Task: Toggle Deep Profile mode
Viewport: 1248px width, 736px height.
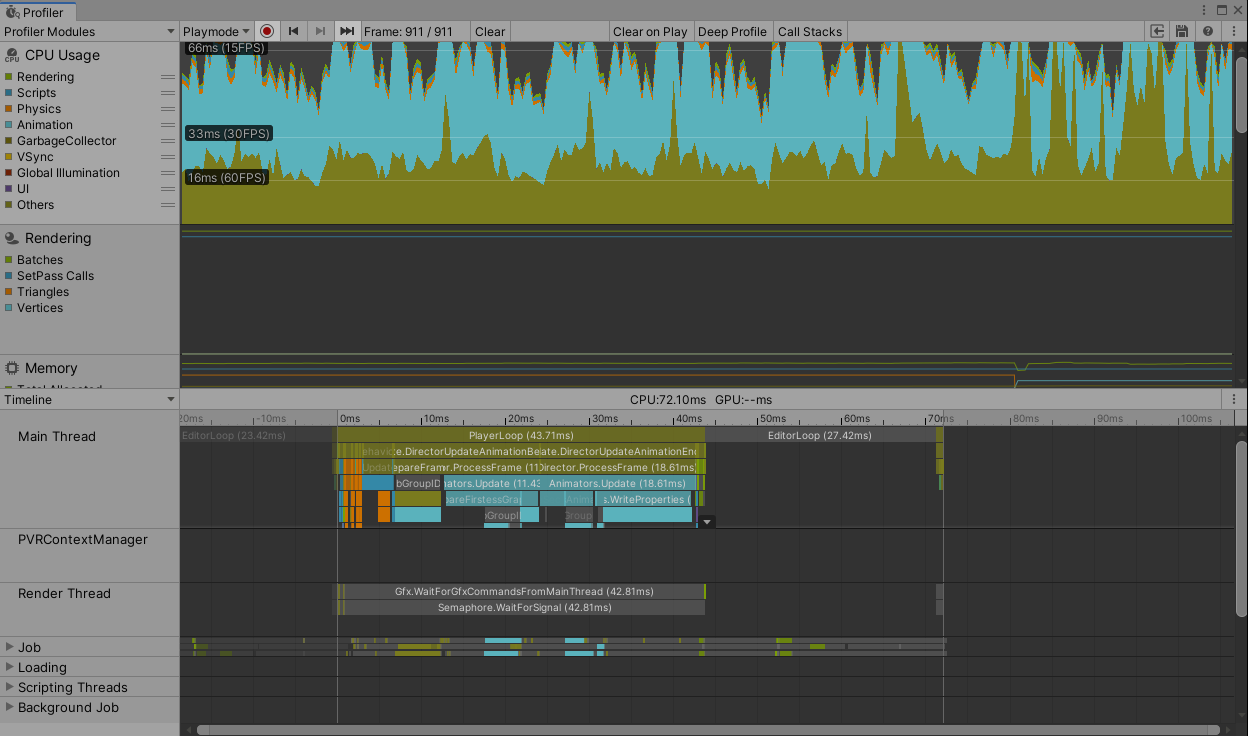Action: click(732, 31)
